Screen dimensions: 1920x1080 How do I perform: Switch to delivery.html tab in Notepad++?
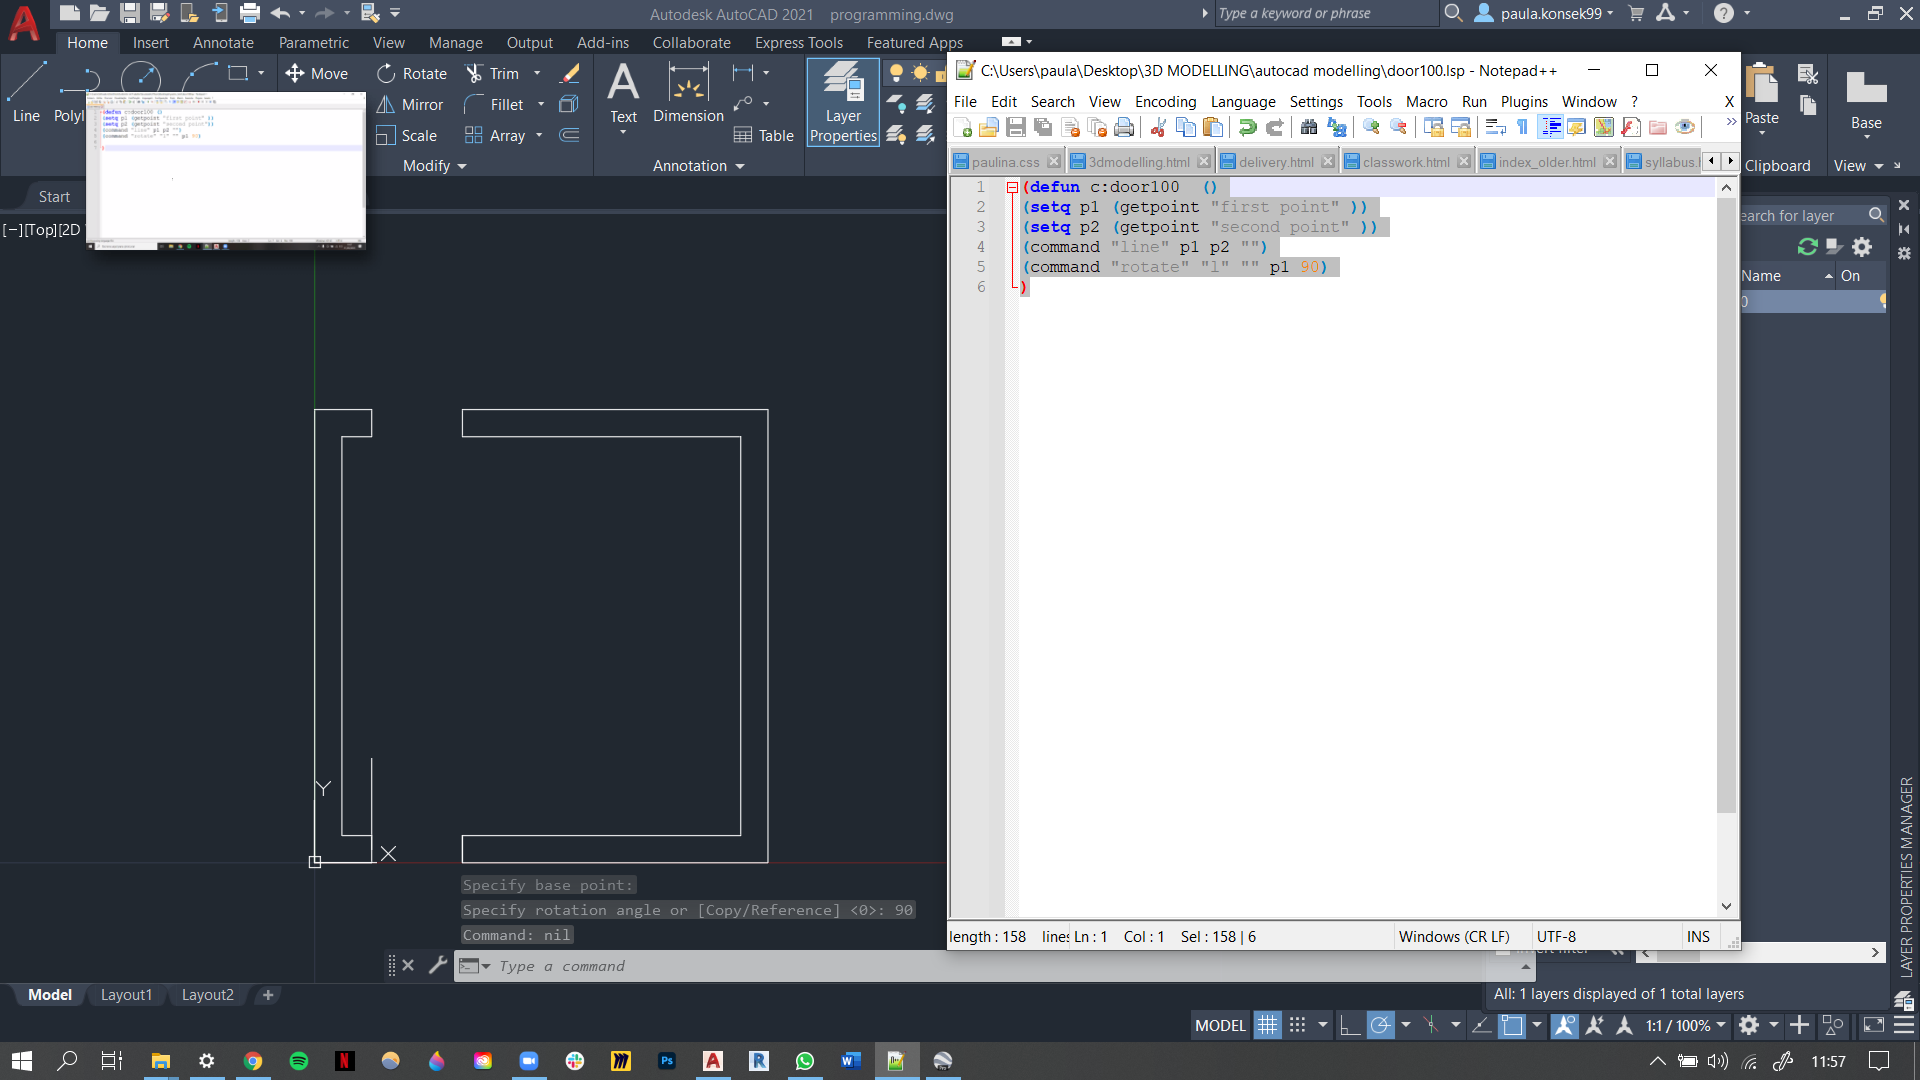click(1276, 162)
